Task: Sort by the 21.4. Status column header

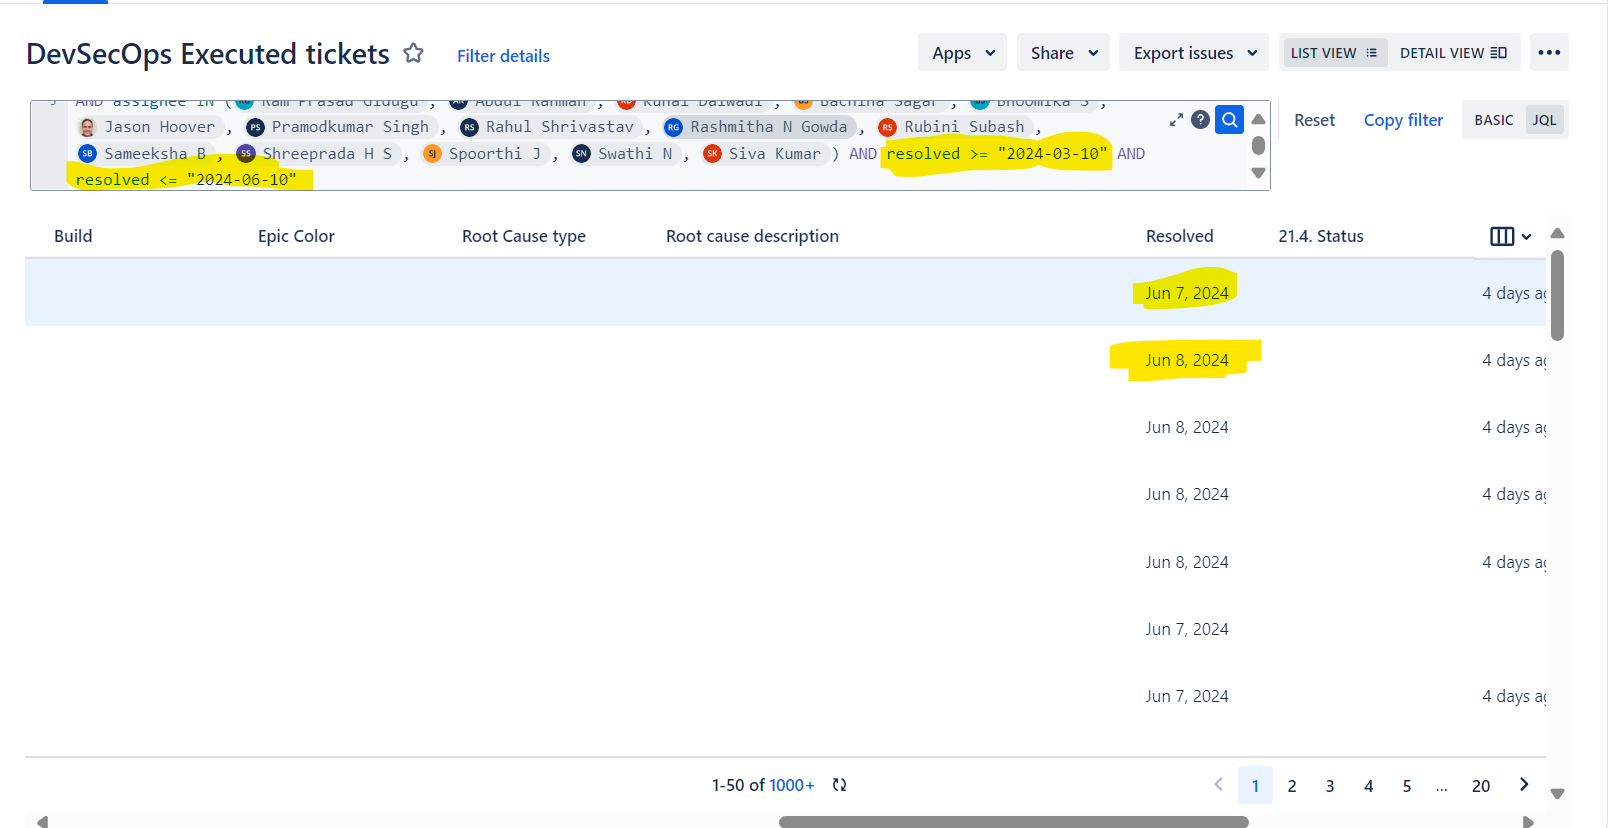Action: pyautogui.click(x=1321, y=236)
